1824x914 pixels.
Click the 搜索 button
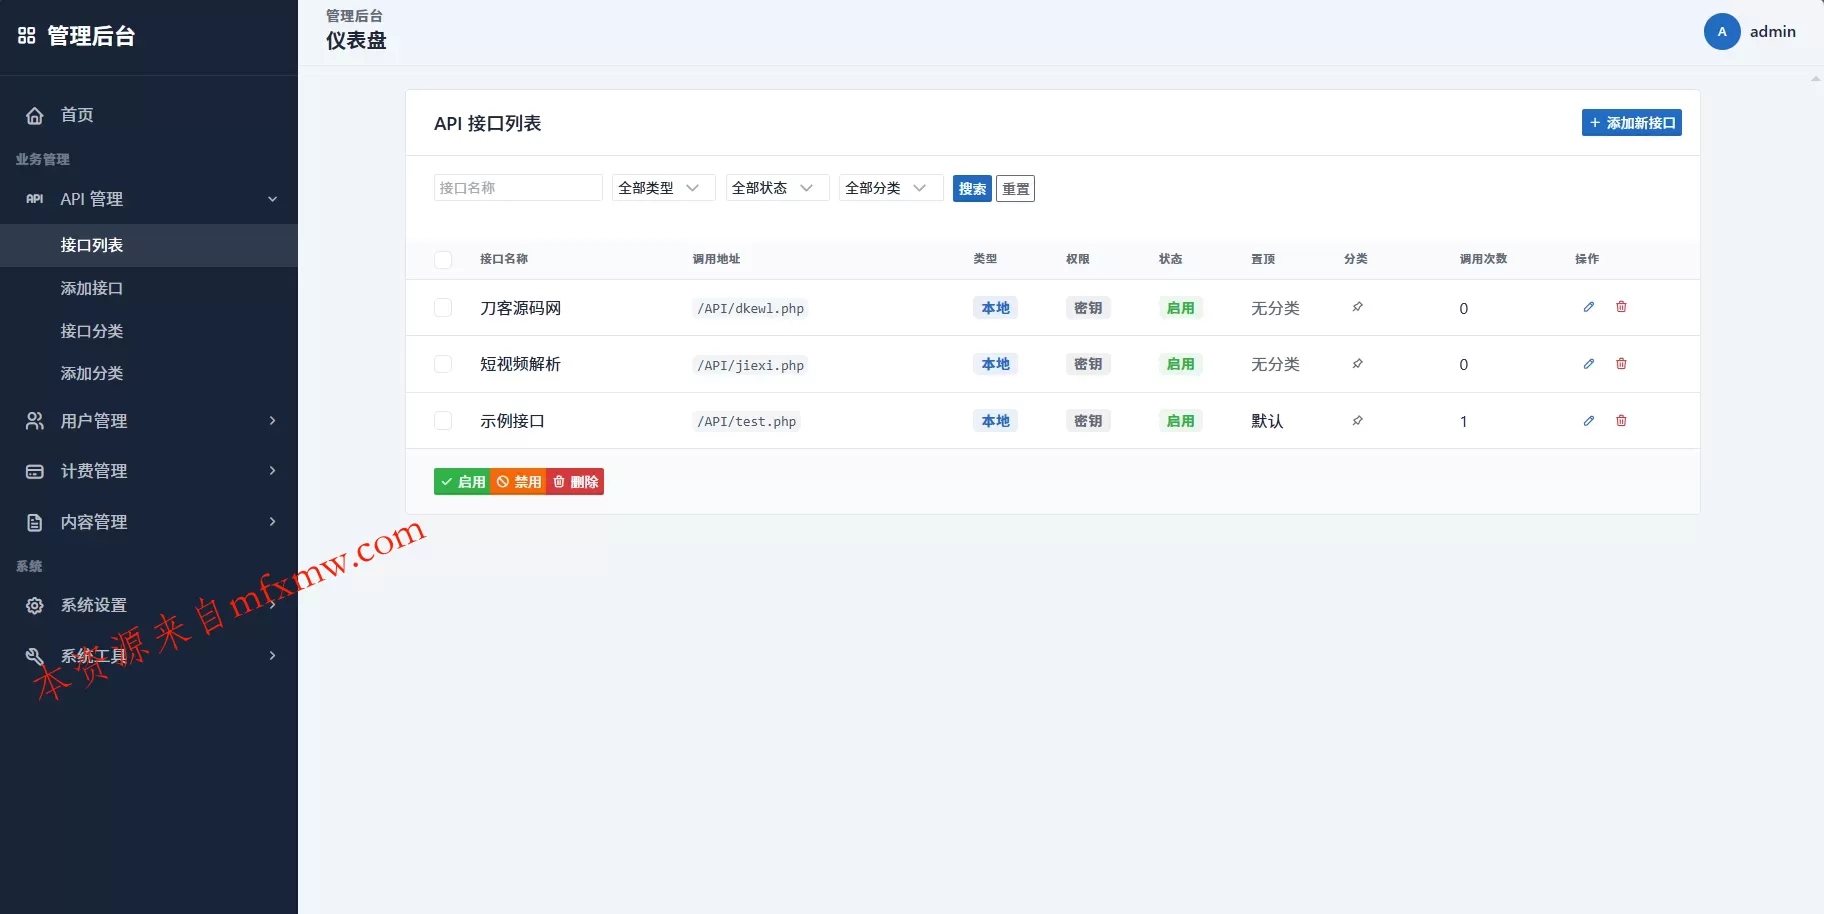(972, 188)
